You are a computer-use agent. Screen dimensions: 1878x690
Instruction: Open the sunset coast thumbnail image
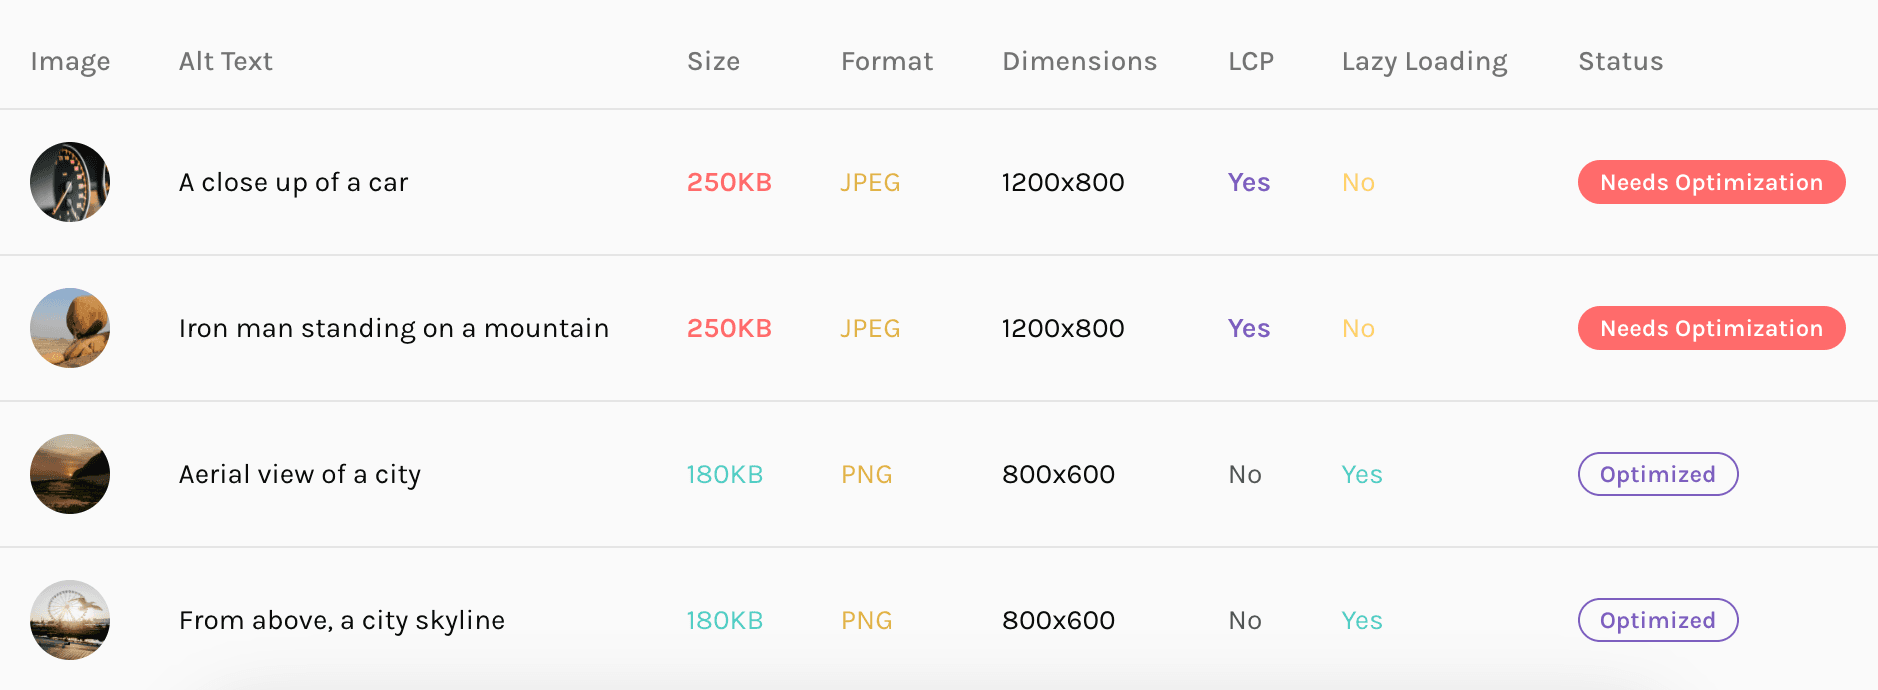70,474
